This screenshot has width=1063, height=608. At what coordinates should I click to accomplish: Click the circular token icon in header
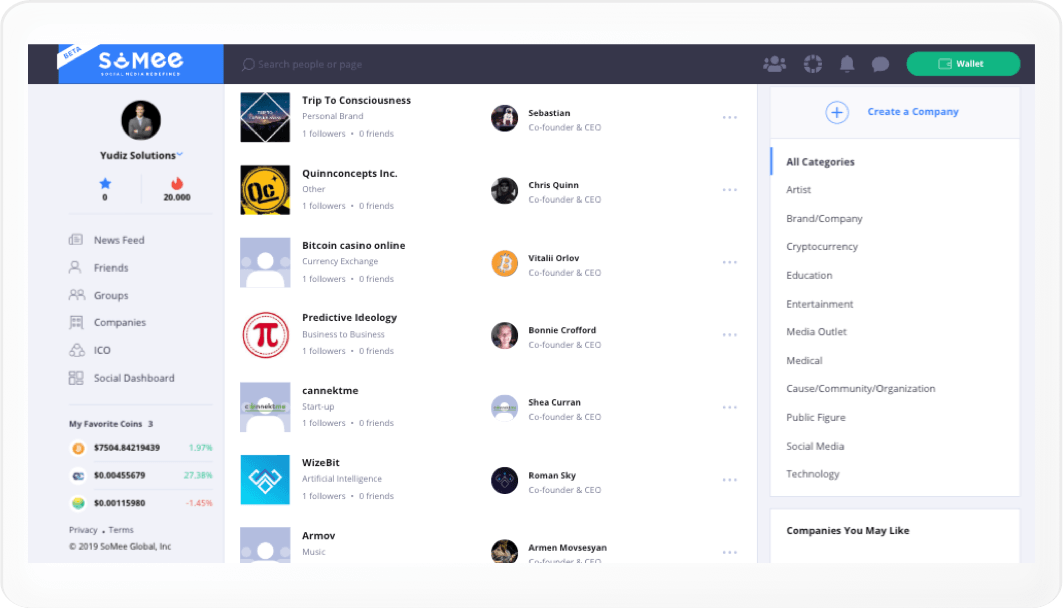pyautogui.click(x=812, y=64)
